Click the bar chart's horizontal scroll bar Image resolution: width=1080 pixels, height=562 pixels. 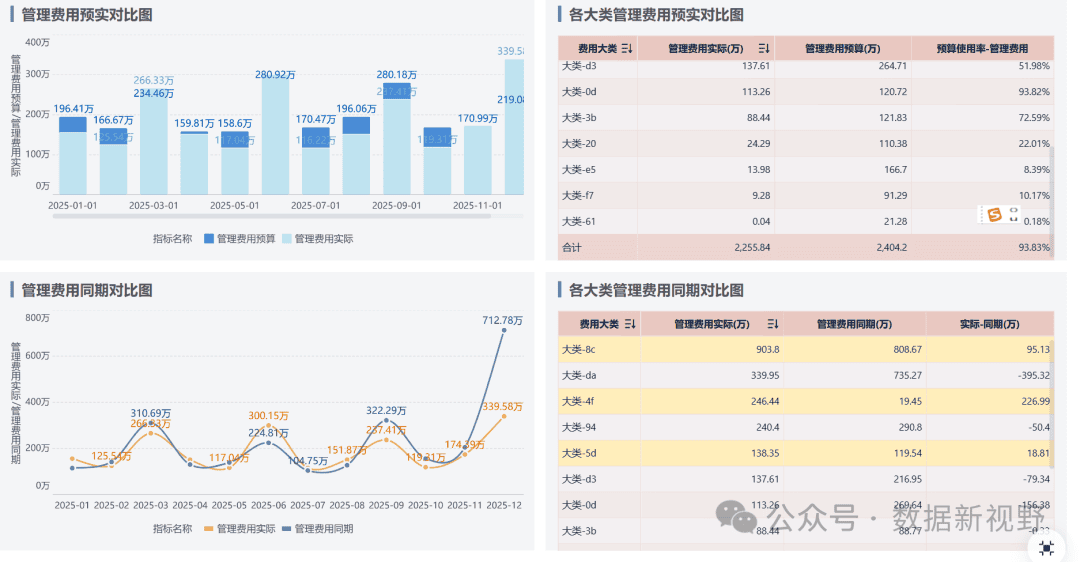coord(272,216)
